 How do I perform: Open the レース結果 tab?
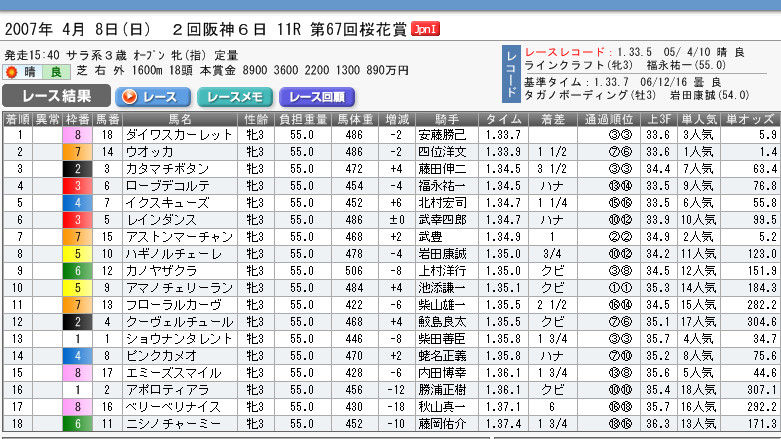click(56, 96)
